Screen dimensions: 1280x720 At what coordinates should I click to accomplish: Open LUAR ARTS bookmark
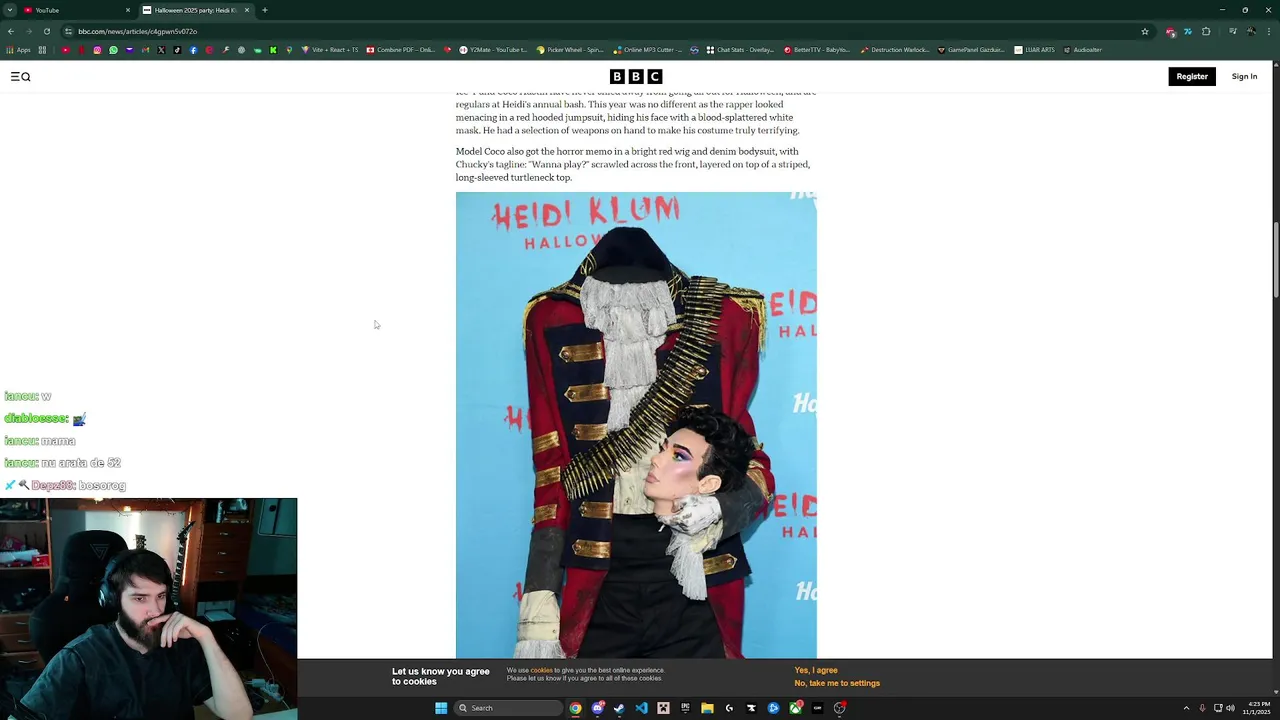(1034, 50)
